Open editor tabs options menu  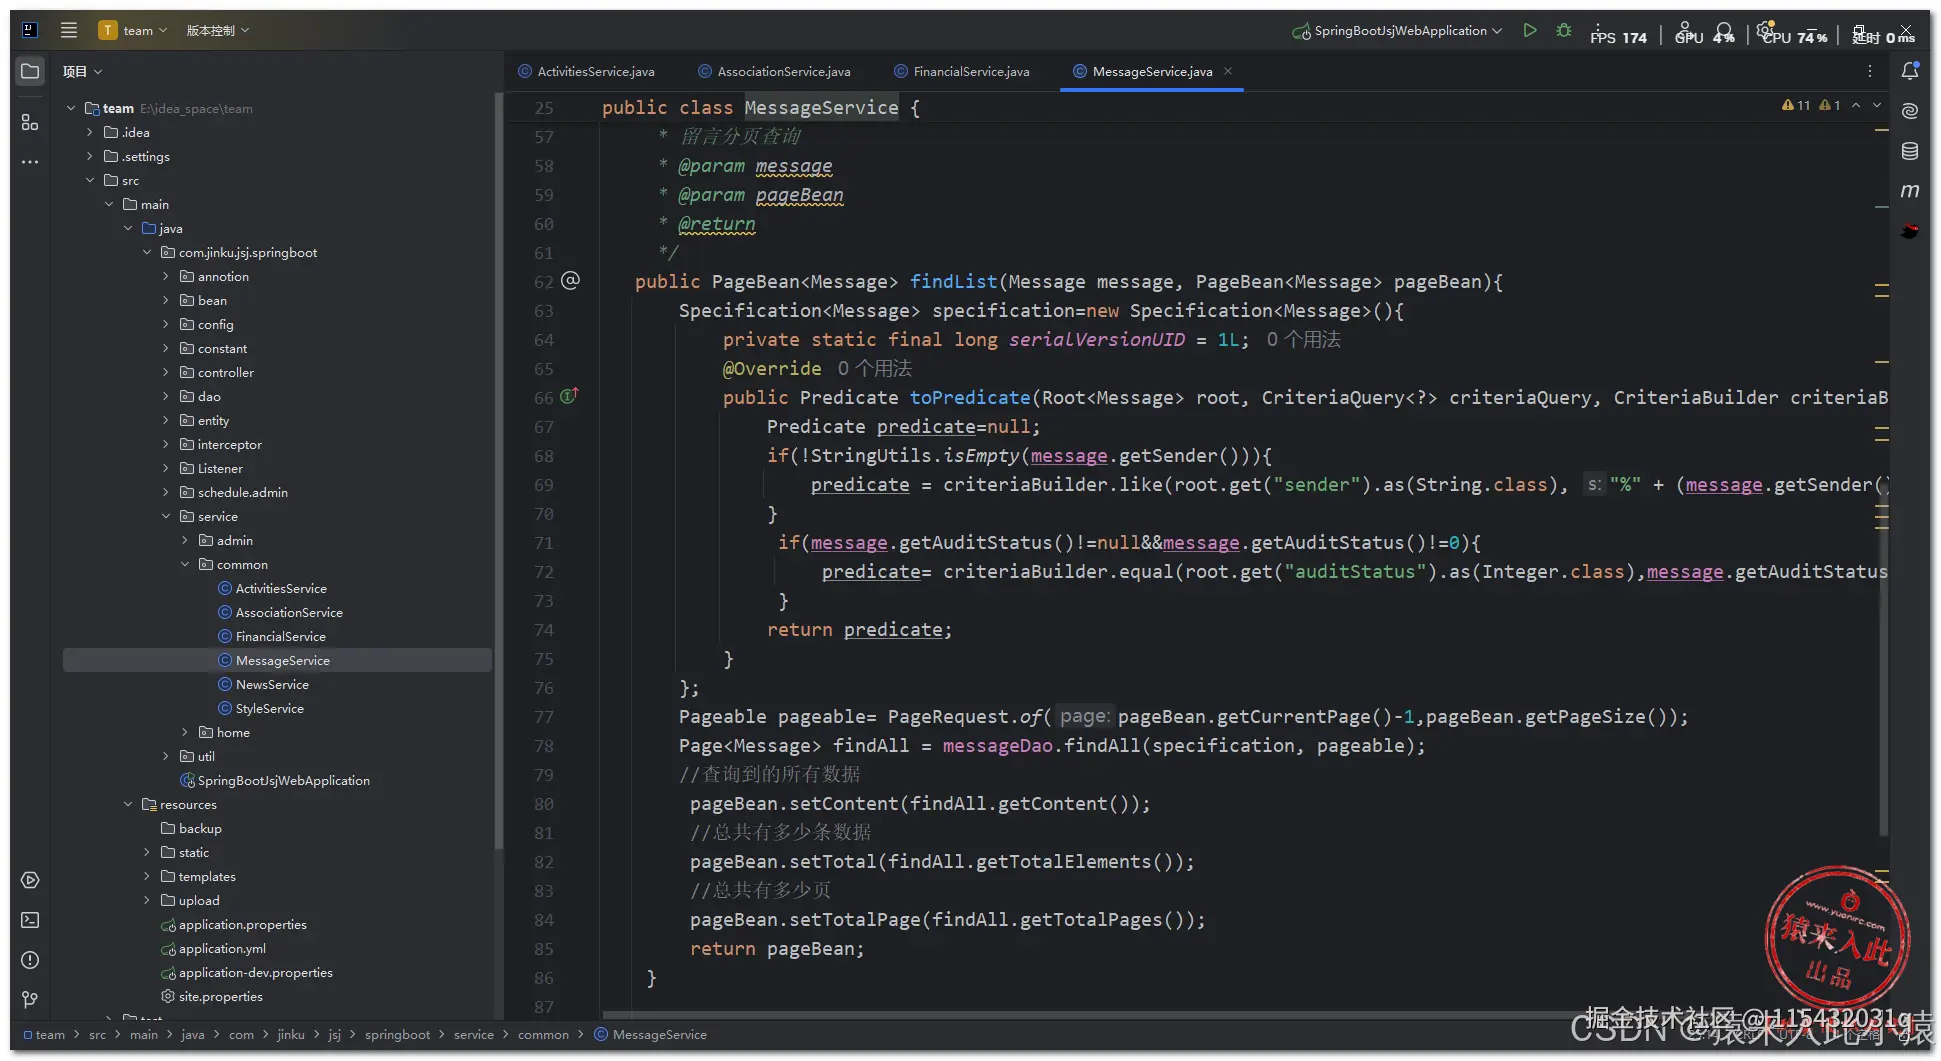point(1869,71)
